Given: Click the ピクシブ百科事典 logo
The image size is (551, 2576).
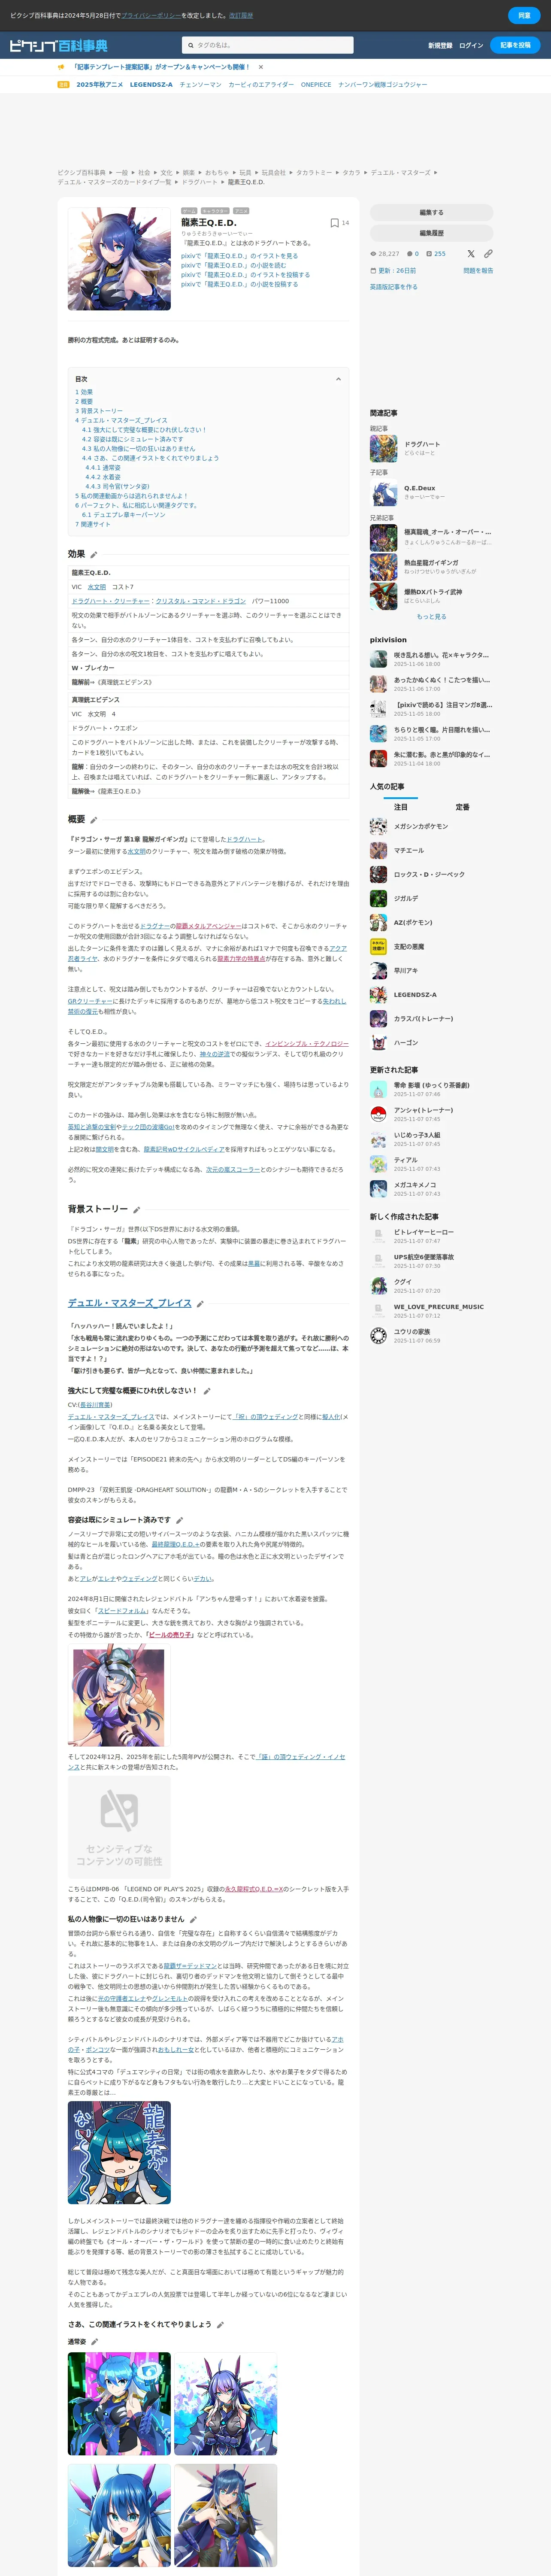Looking at the screenshot, I should (58, 45).
